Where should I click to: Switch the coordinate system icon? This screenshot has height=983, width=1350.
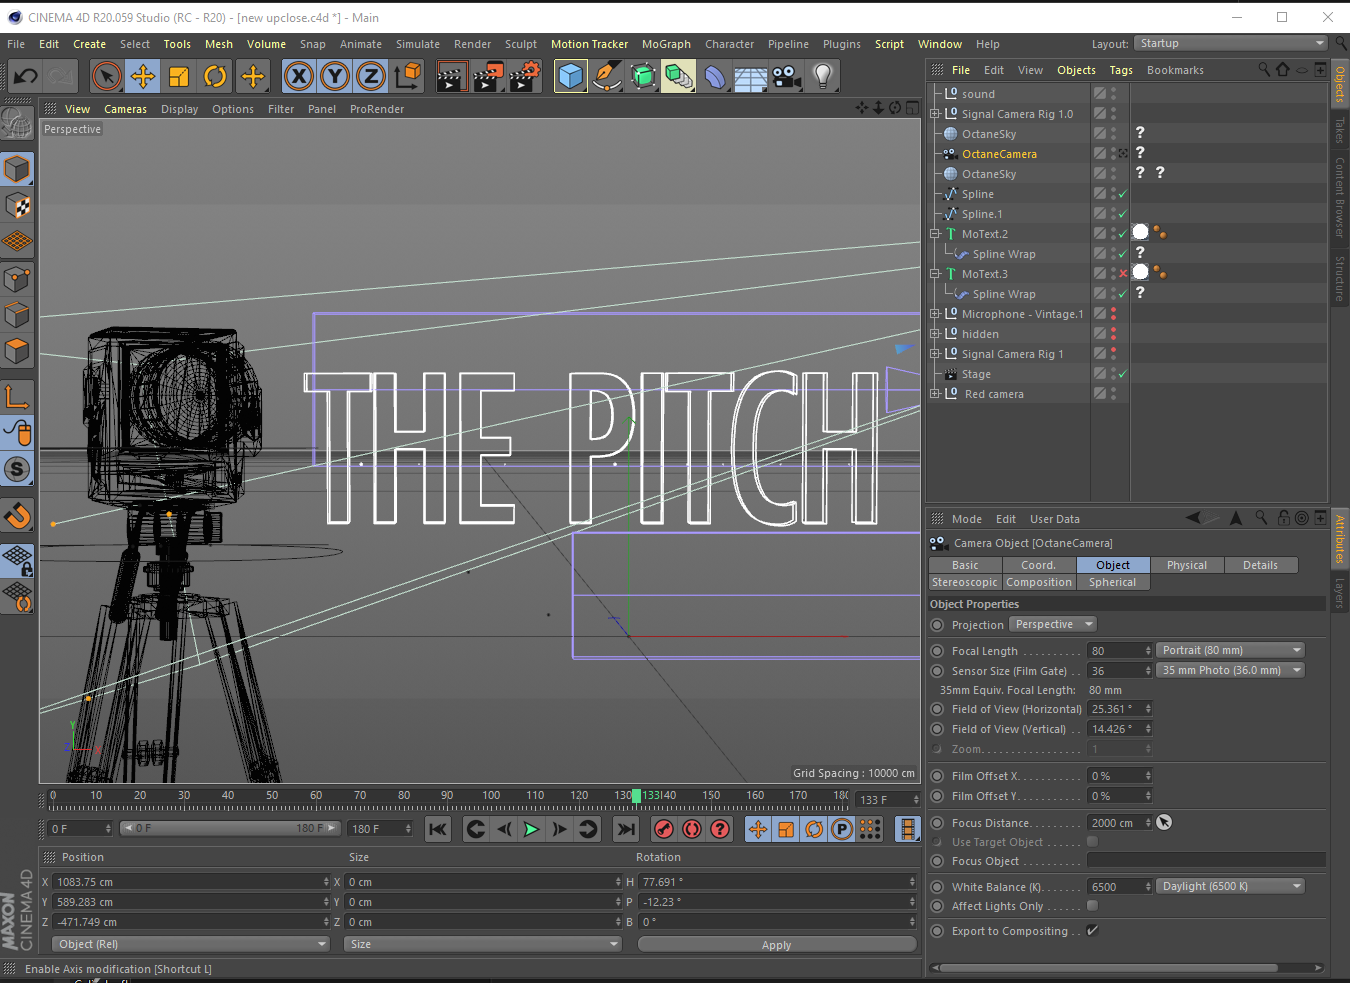click(x=407, y=76)
